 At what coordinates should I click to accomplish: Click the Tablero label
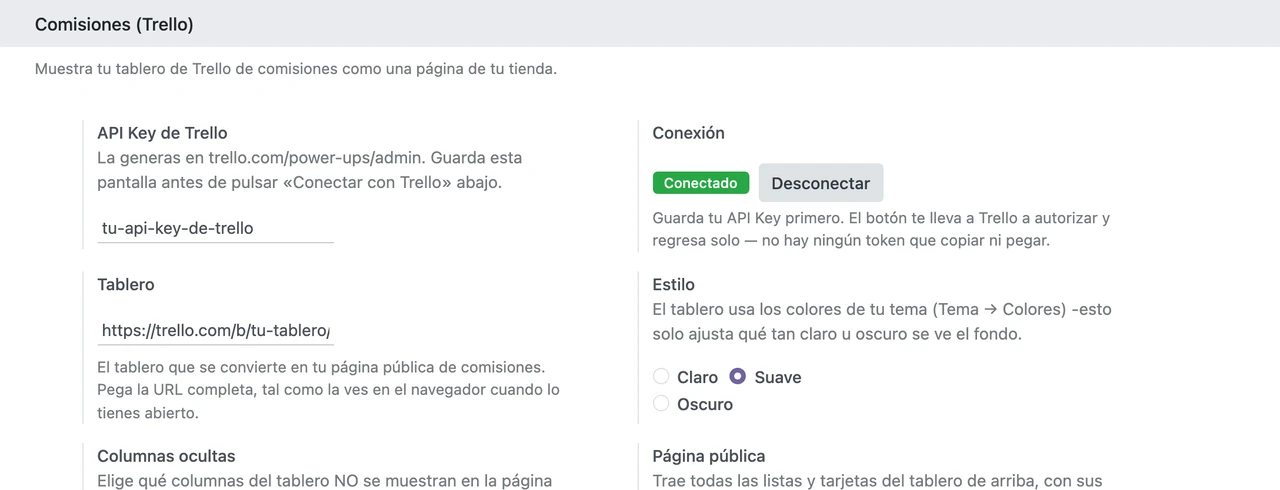tap(126, 284)
